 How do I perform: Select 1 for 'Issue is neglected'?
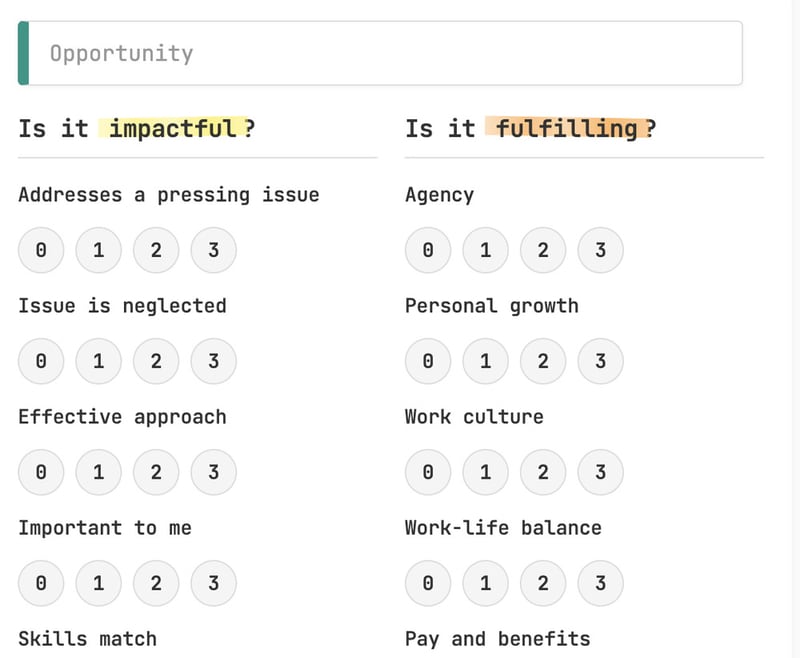click(98, 362)
